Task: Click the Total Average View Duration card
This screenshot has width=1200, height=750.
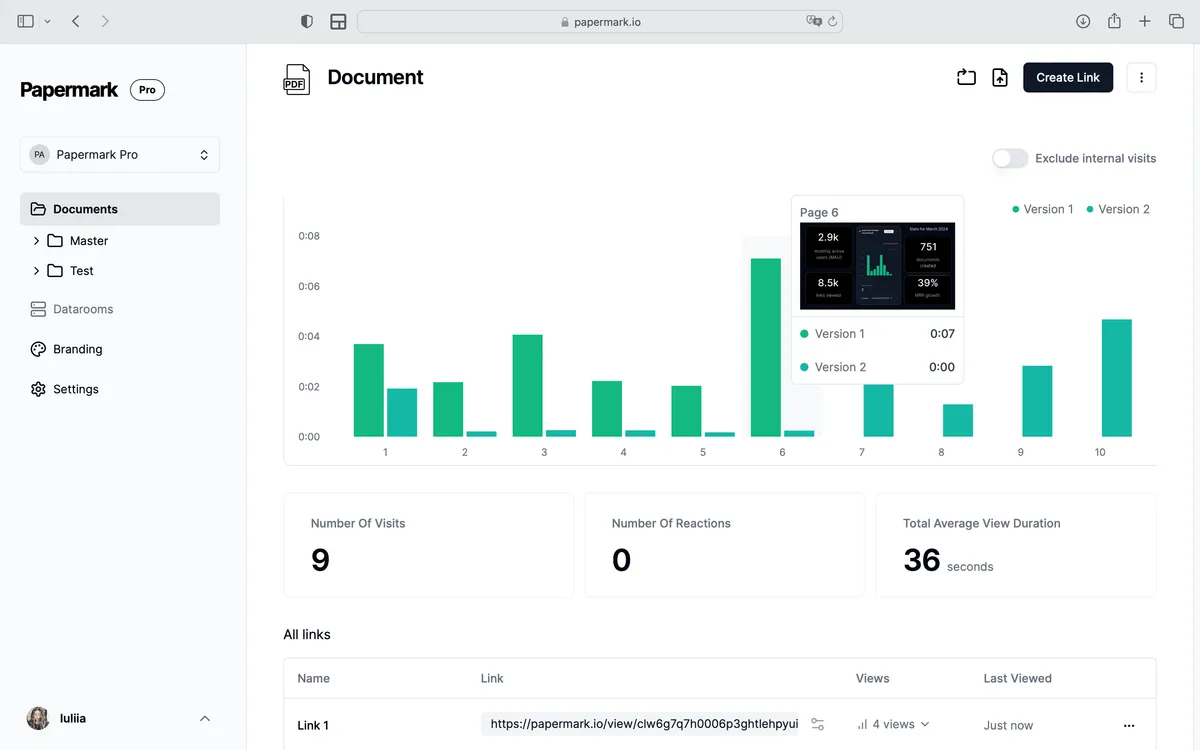Action: [1016, 545]
